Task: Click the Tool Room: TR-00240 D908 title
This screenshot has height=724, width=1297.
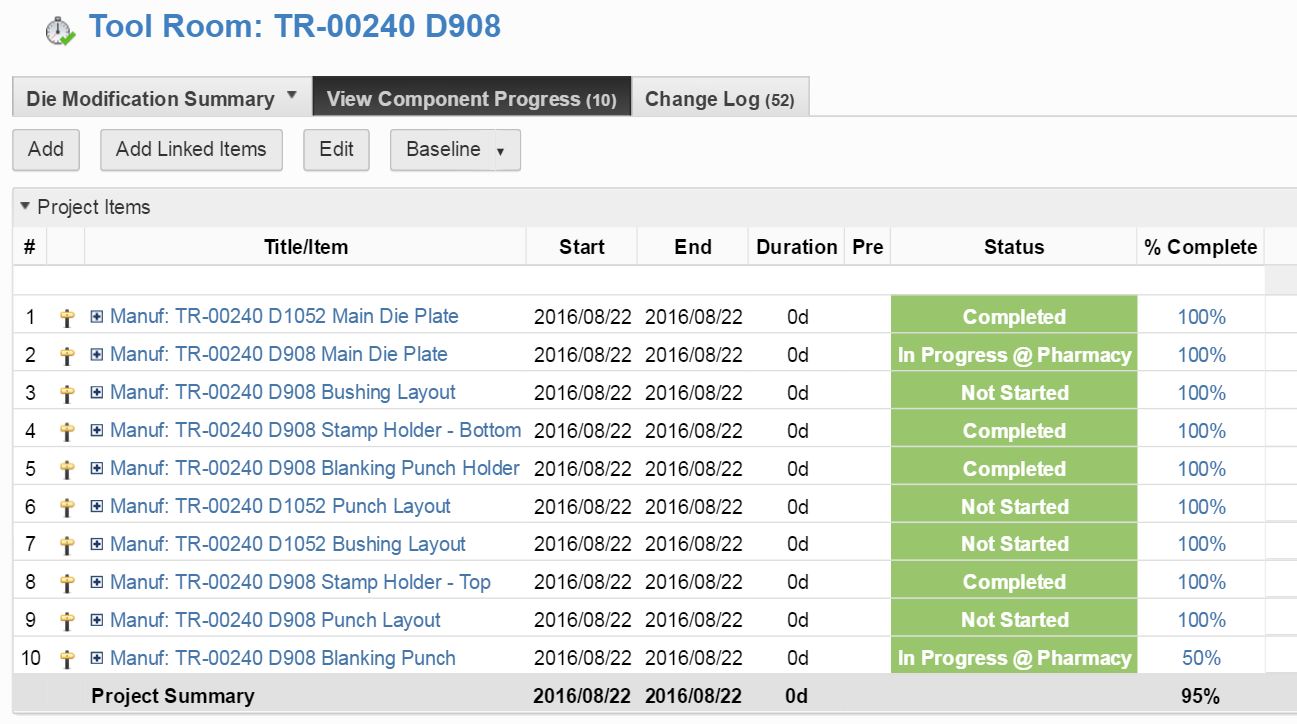Action: (x=294, y=26)
